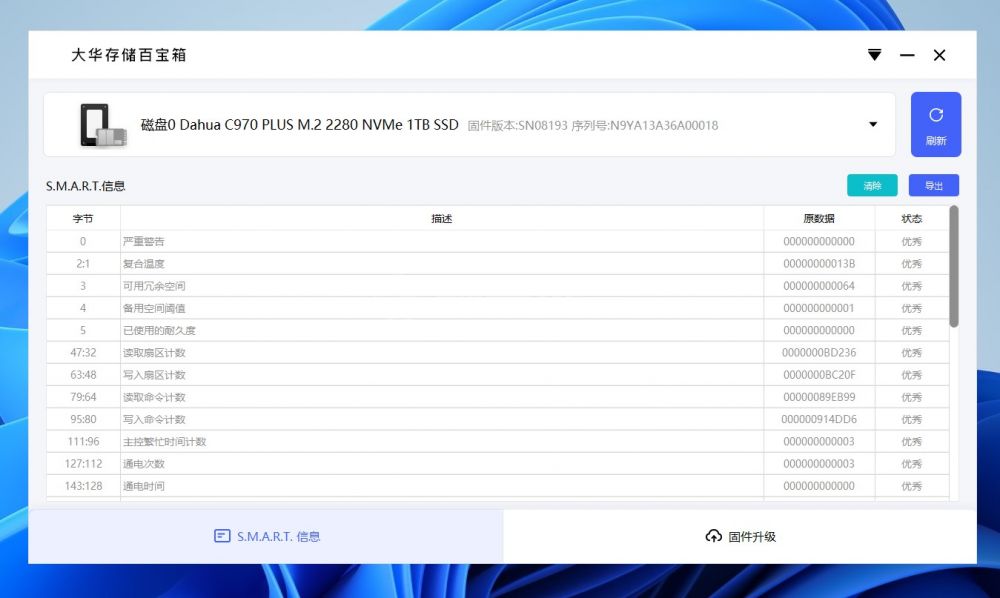This screenshot has width=1000, height=598.
Task: Select the 写入命令计数 description cell
Action: (441, 419)
